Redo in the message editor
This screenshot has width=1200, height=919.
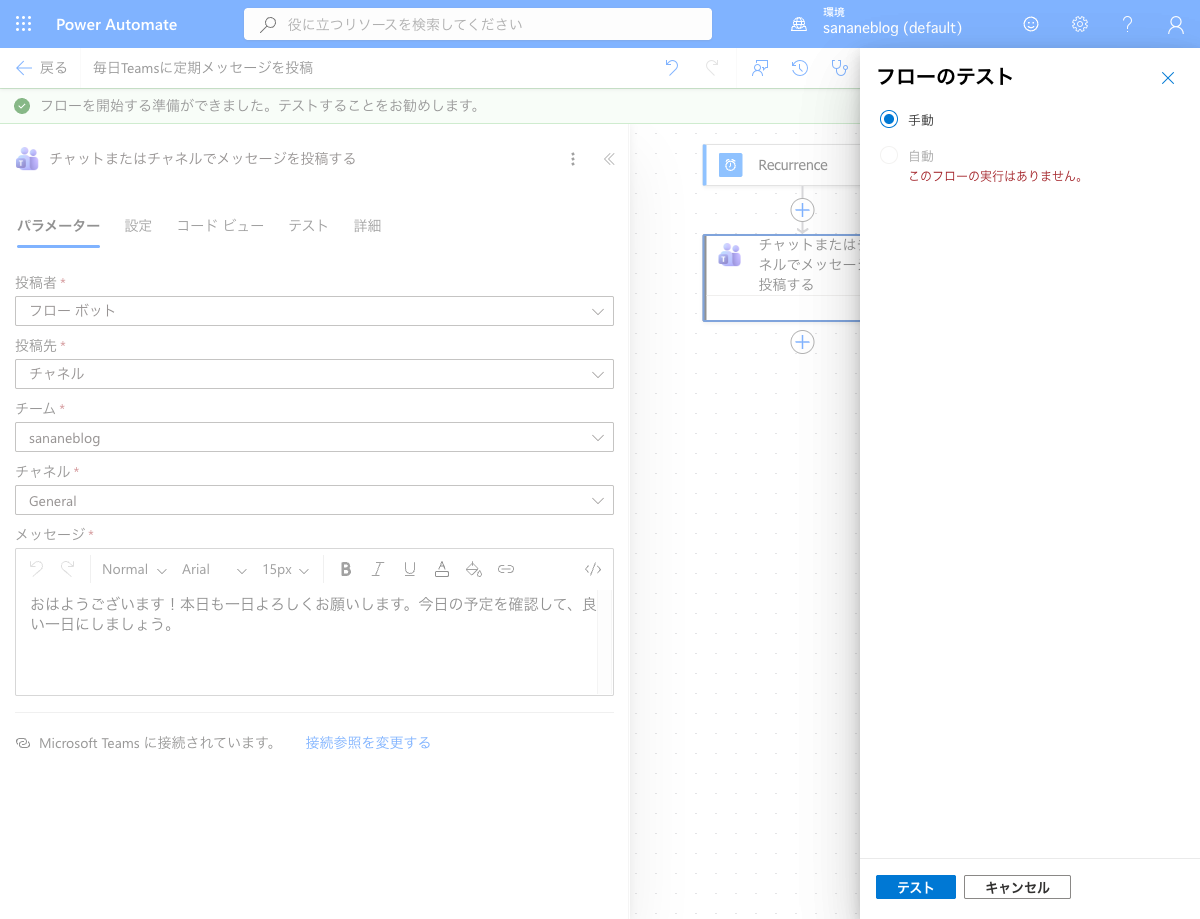68,569
